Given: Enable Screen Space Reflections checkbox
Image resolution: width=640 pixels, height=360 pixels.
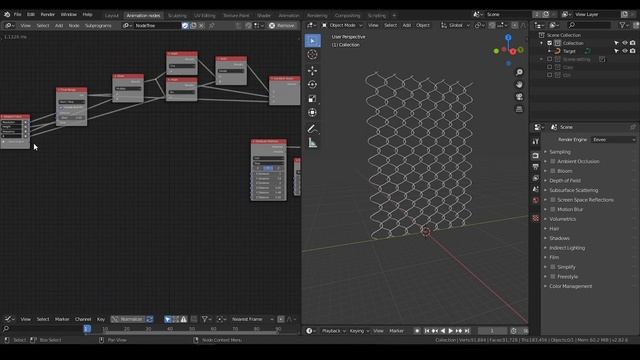Looking at the screenshot, I should point(553,200).
